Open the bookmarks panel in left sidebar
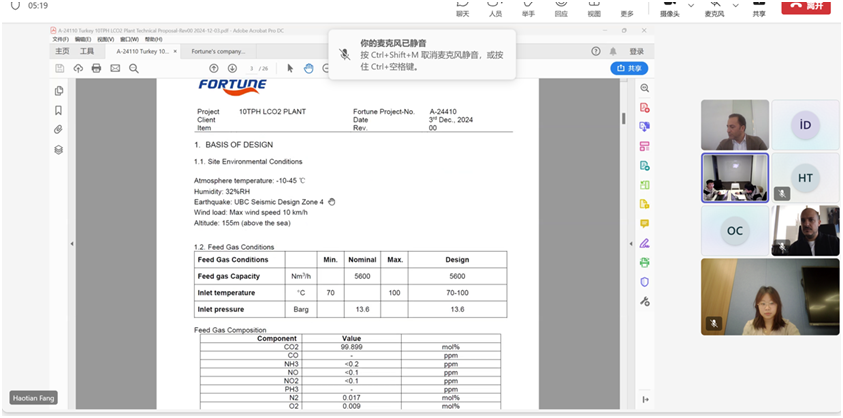 click(59, 110)
